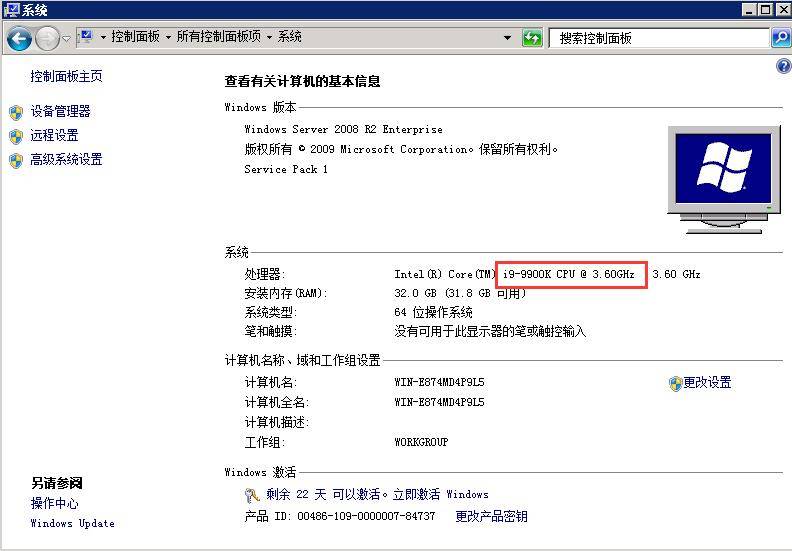The width and height of the screenshot is (792, 551).
Task: Expand the dropdown after 控制面板 breadcrumb
Action: pos(168,37)
